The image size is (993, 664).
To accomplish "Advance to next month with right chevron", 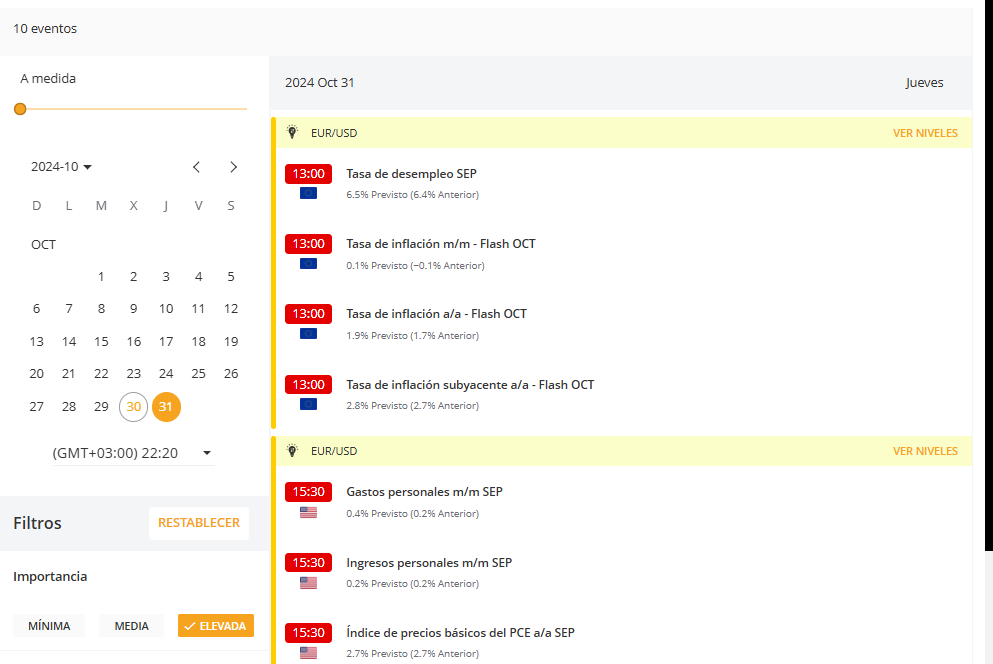I will 233,167.
